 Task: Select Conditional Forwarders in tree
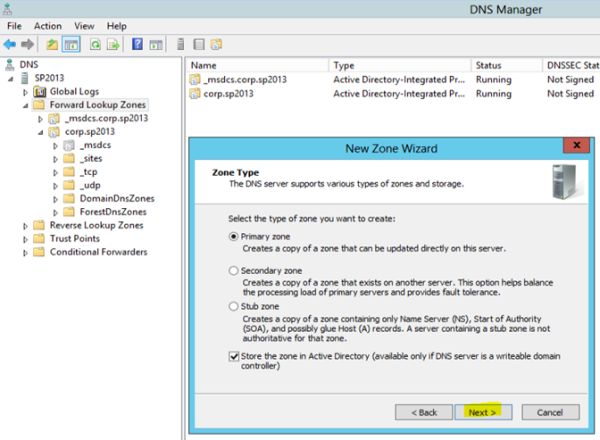98,252
